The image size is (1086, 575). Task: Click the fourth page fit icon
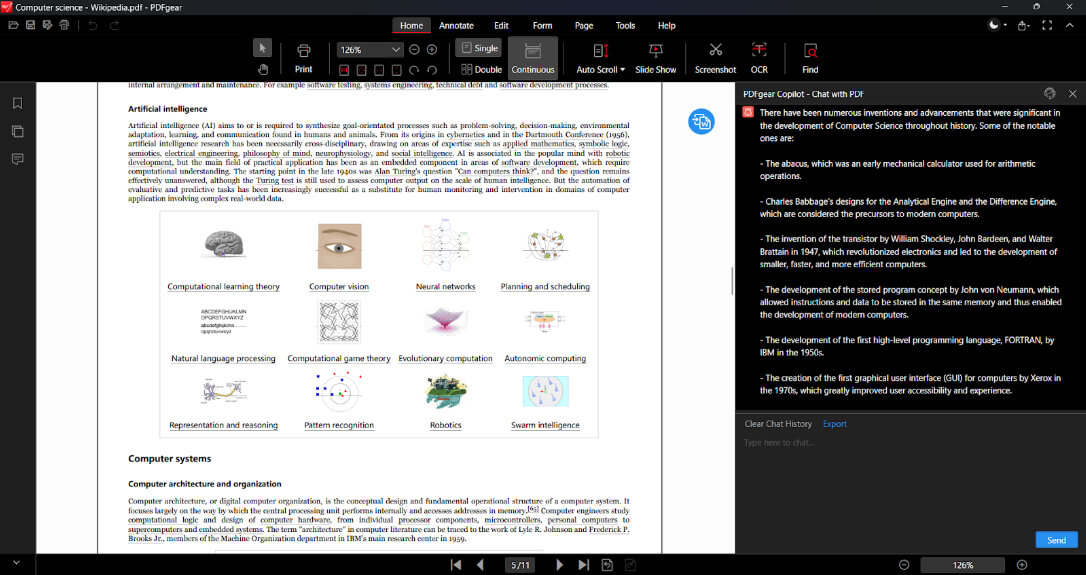click(396, 70)
